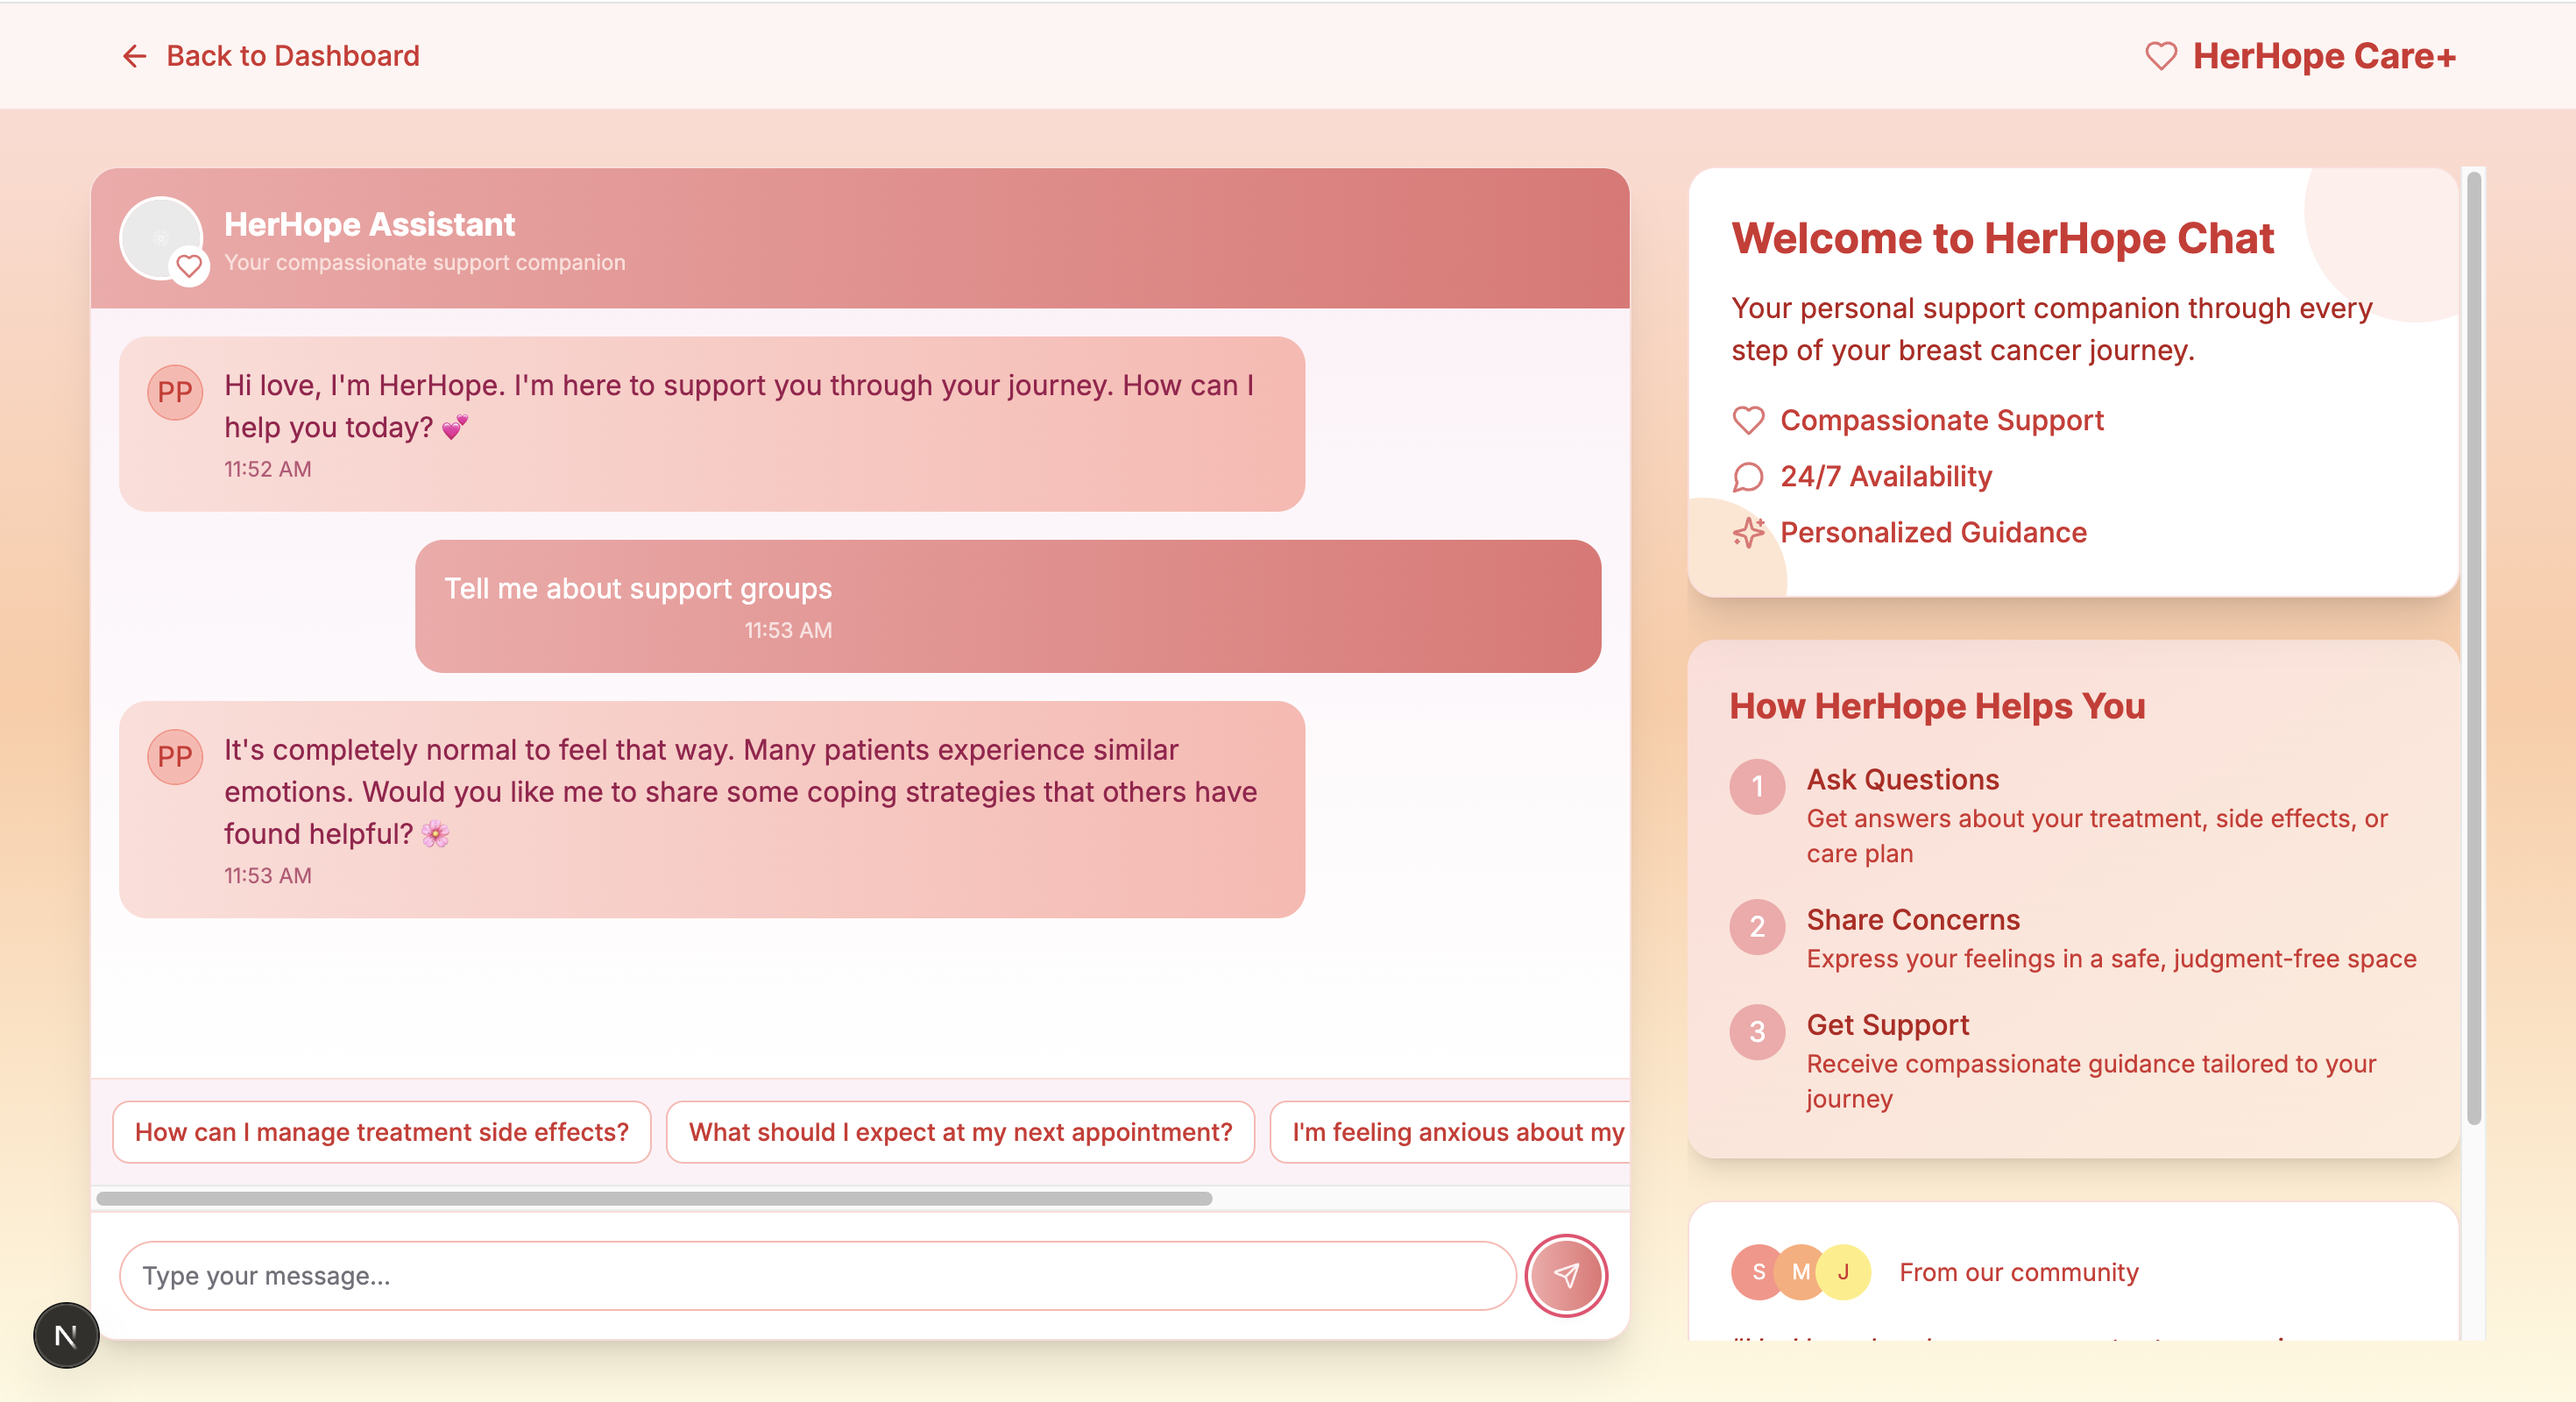
Task: Click the back arrow icon
Action: [134, 56]
